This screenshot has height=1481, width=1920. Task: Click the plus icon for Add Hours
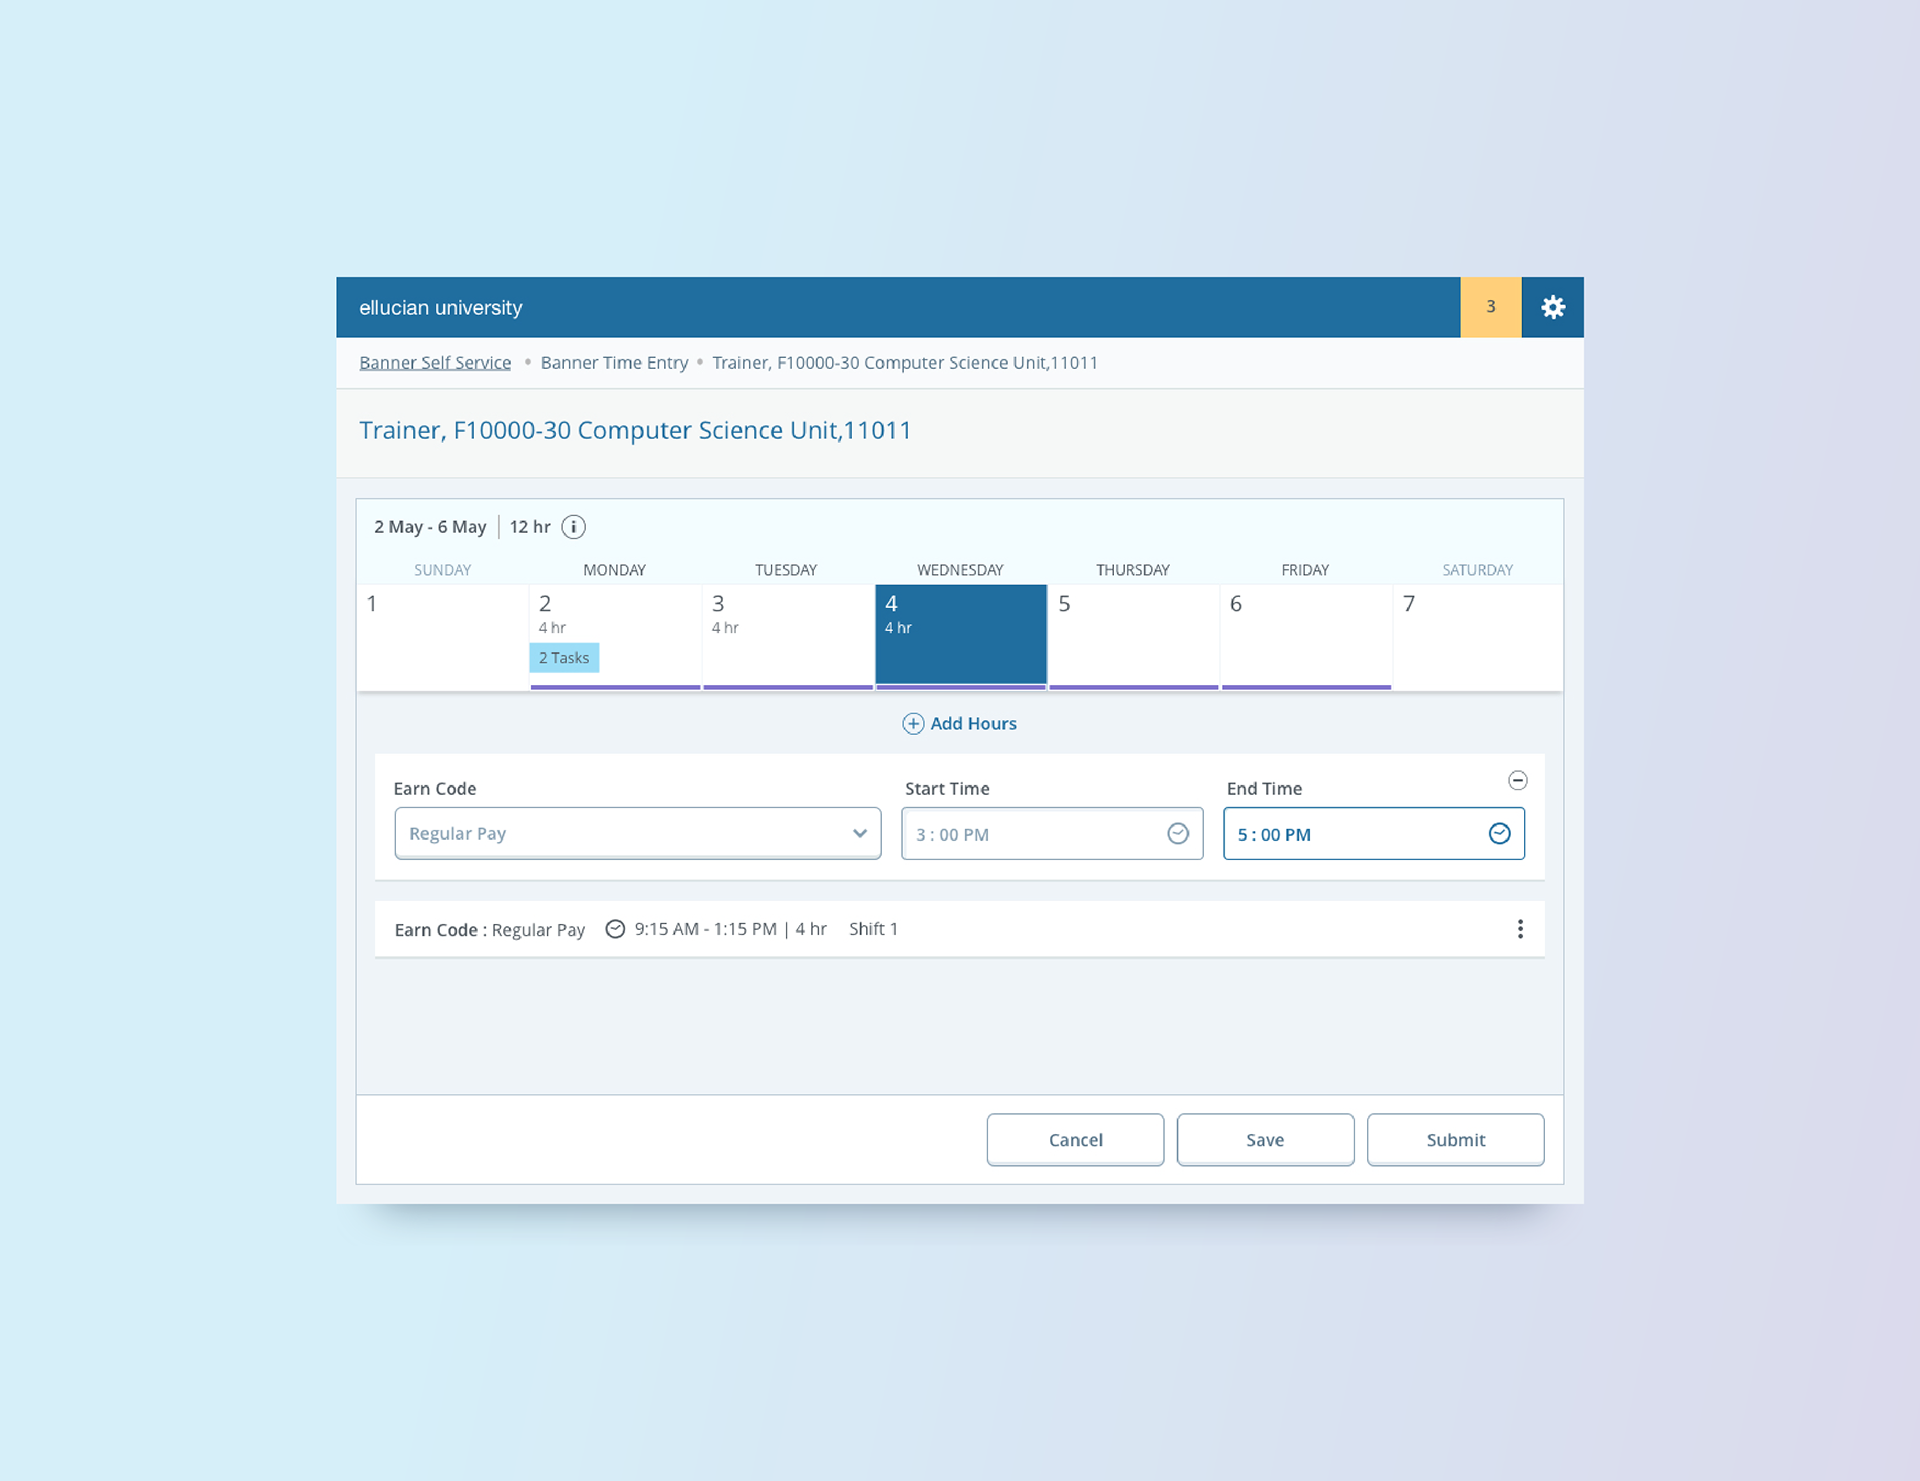(913, 724)
